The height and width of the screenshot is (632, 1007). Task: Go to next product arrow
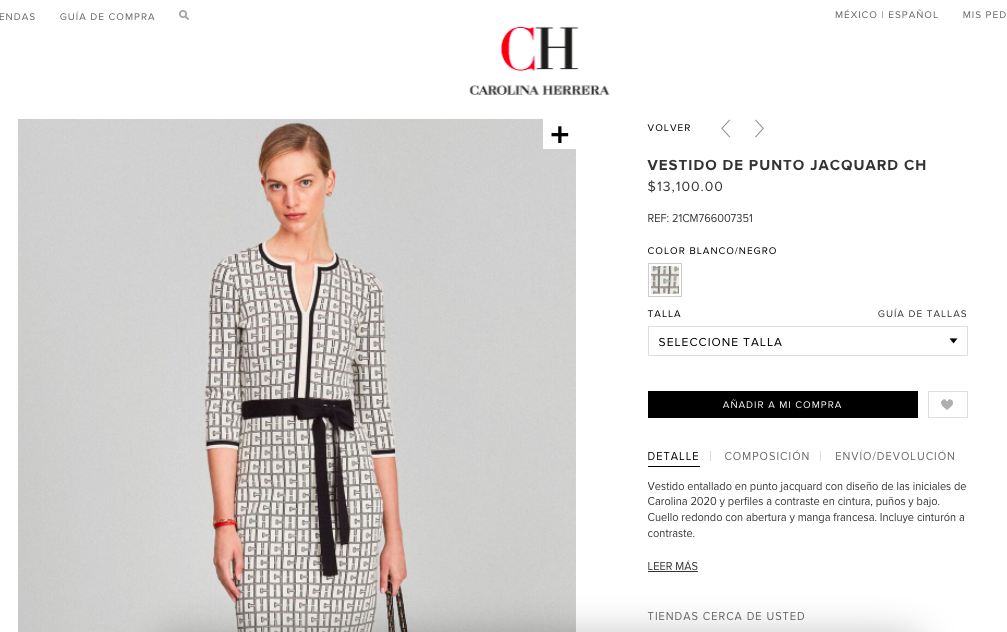(759, 128)
